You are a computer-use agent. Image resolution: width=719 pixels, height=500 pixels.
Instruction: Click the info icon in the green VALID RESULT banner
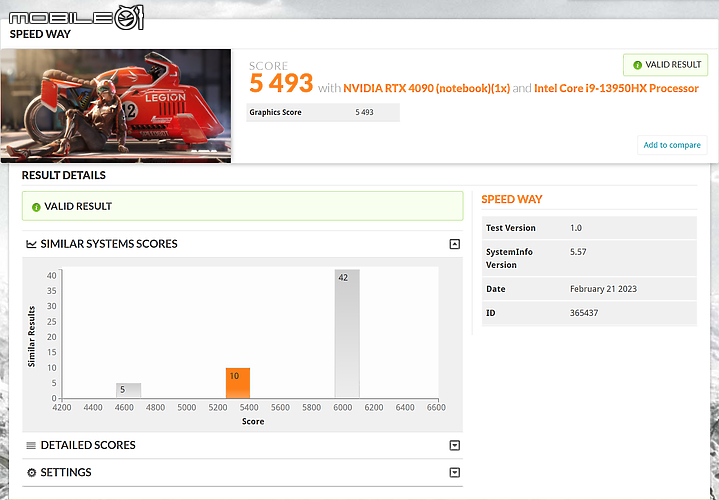tap(36, 207)
